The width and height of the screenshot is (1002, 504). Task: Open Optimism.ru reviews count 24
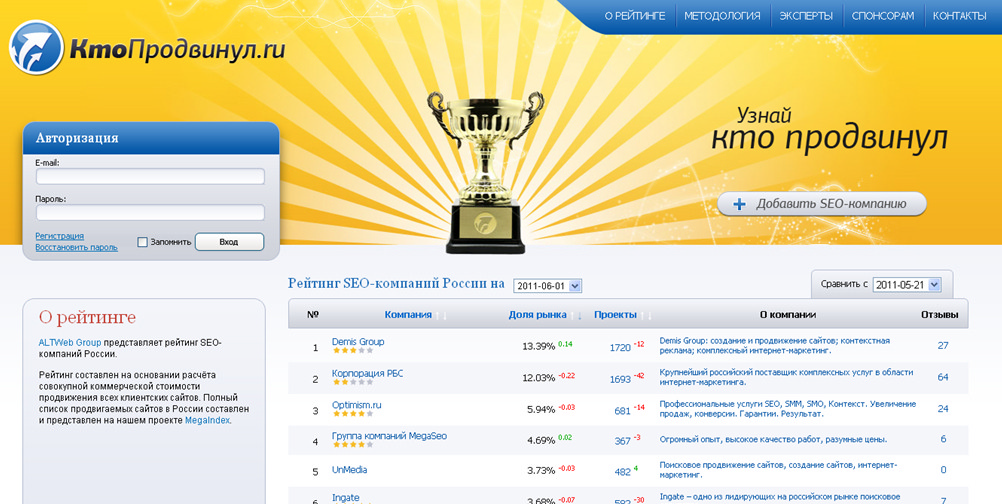pyautogui.click(x=943, y=408)
